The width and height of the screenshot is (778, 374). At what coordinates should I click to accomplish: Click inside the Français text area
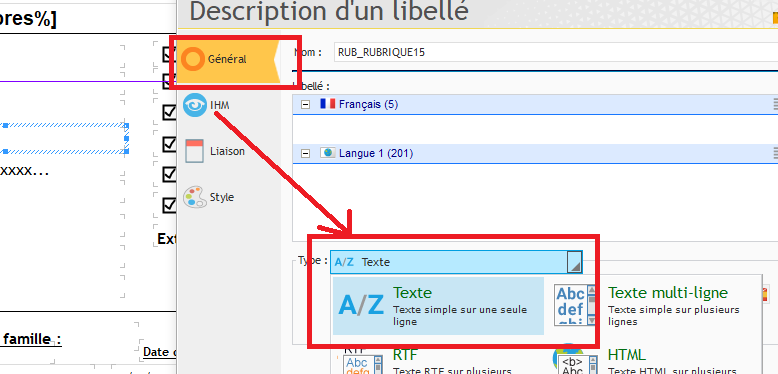535,129
